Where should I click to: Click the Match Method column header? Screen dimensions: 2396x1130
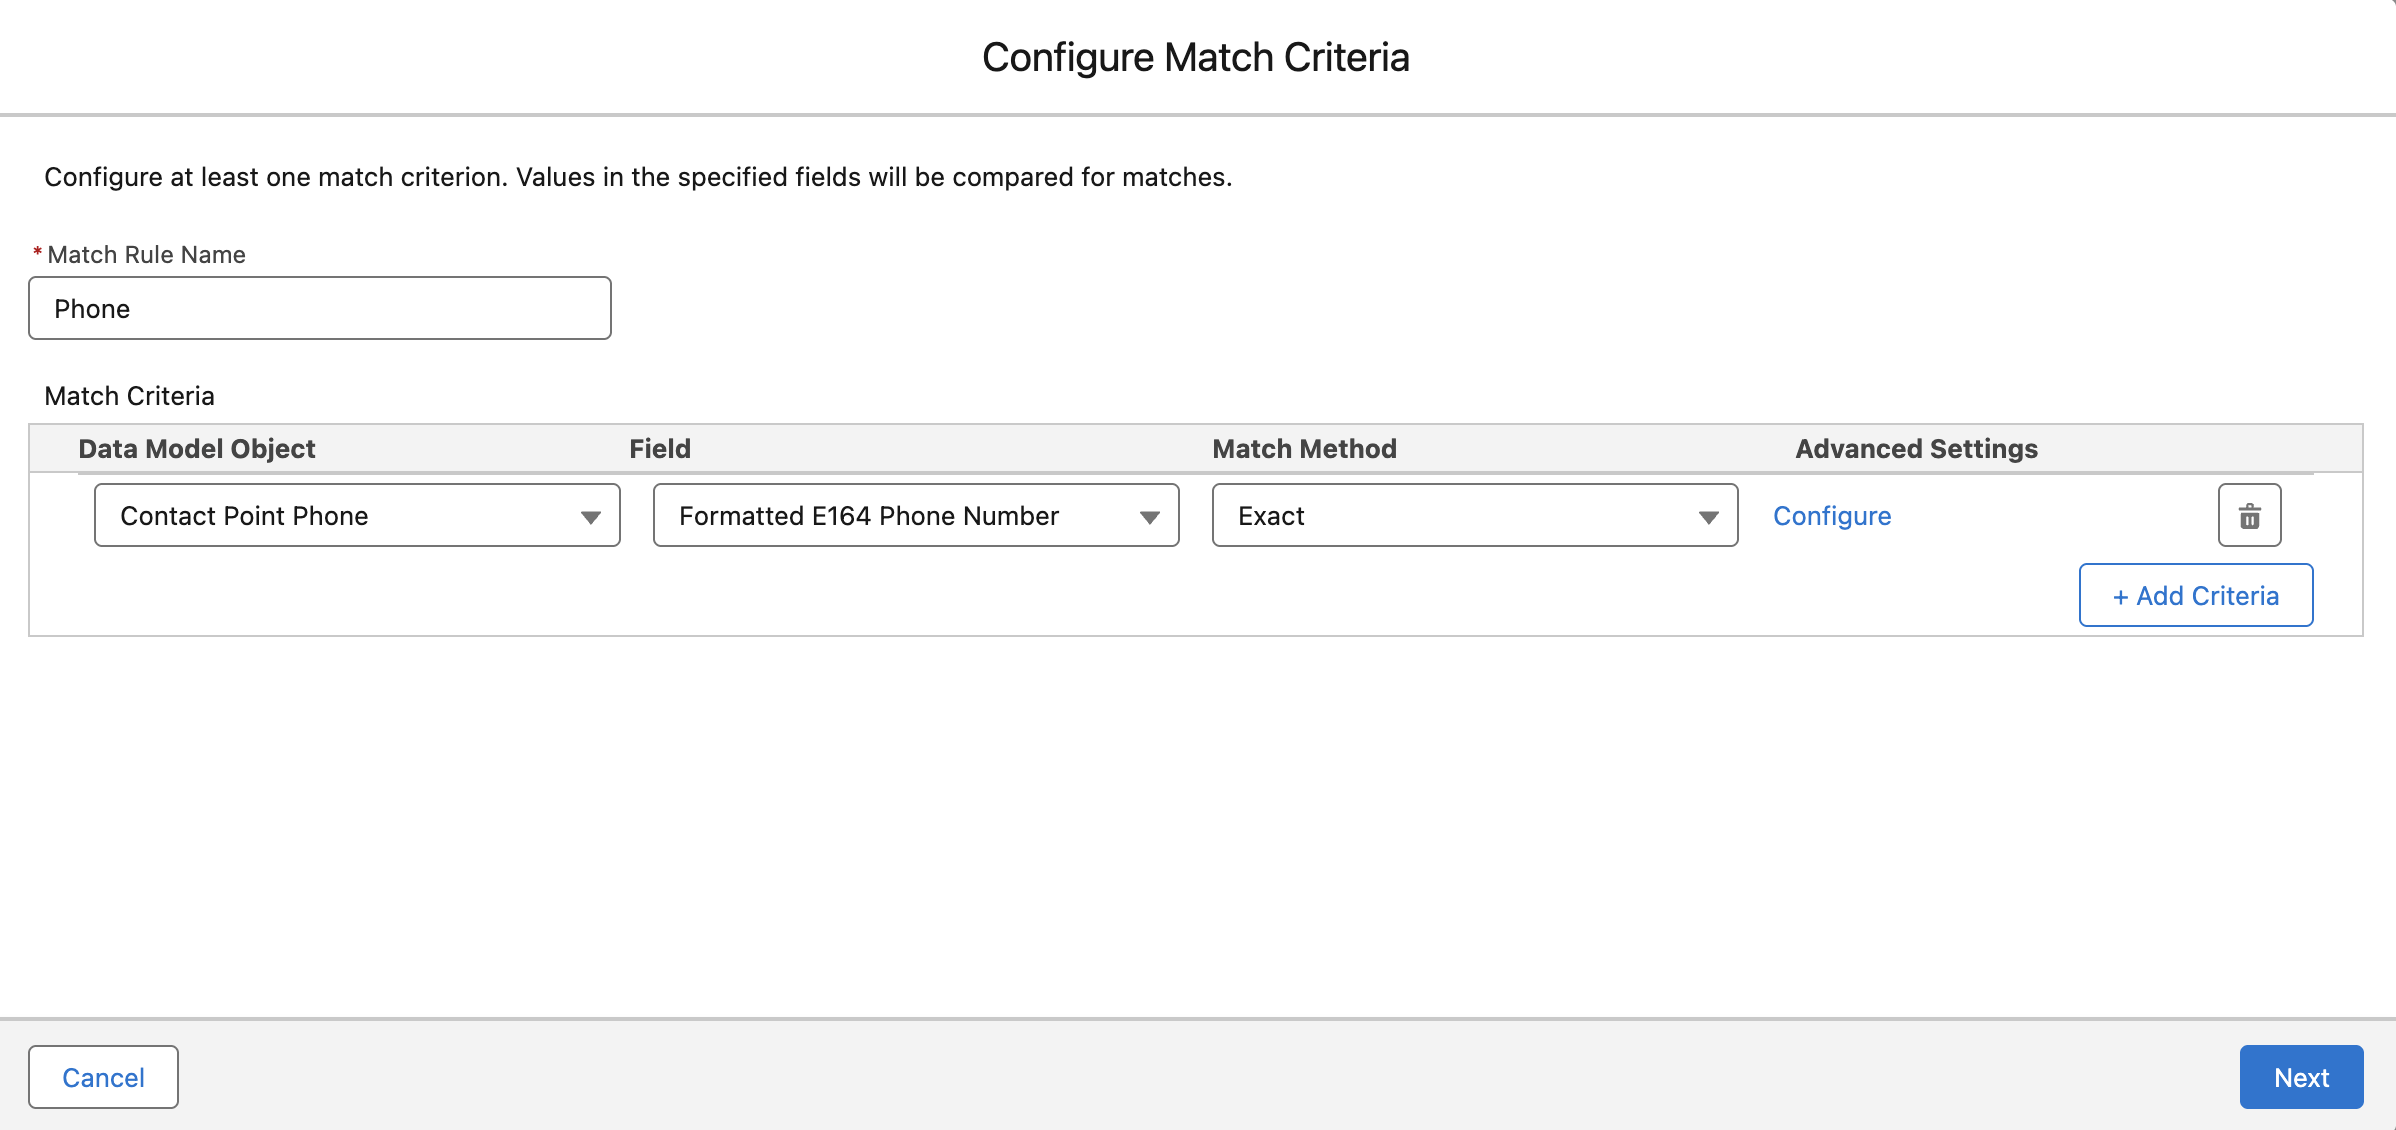[x=1304, y=449]
